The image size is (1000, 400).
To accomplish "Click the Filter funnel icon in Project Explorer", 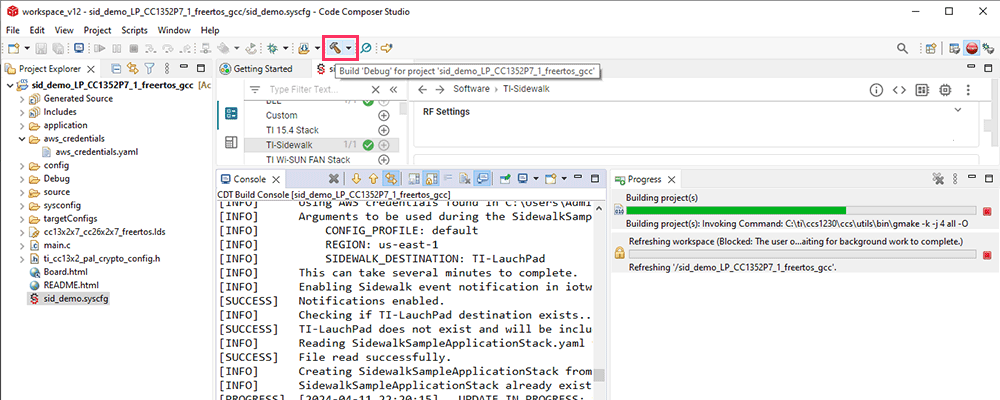I will coord(149,68).
